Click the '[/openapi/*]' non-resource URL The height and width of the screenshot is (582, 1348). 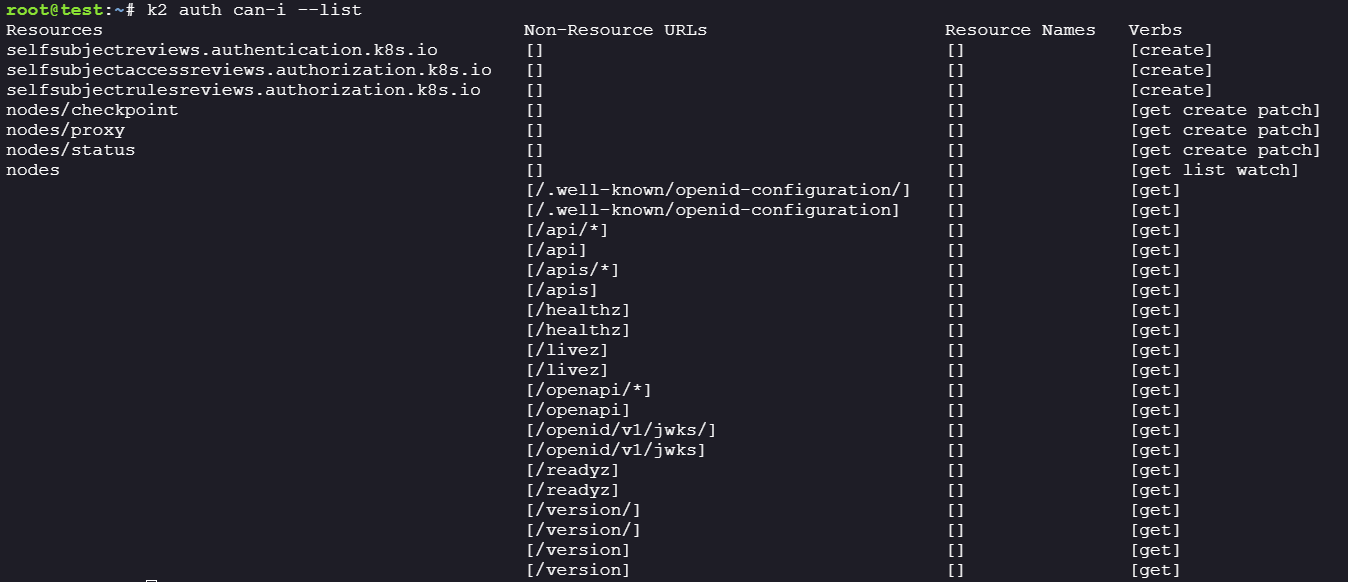point(588,390)
